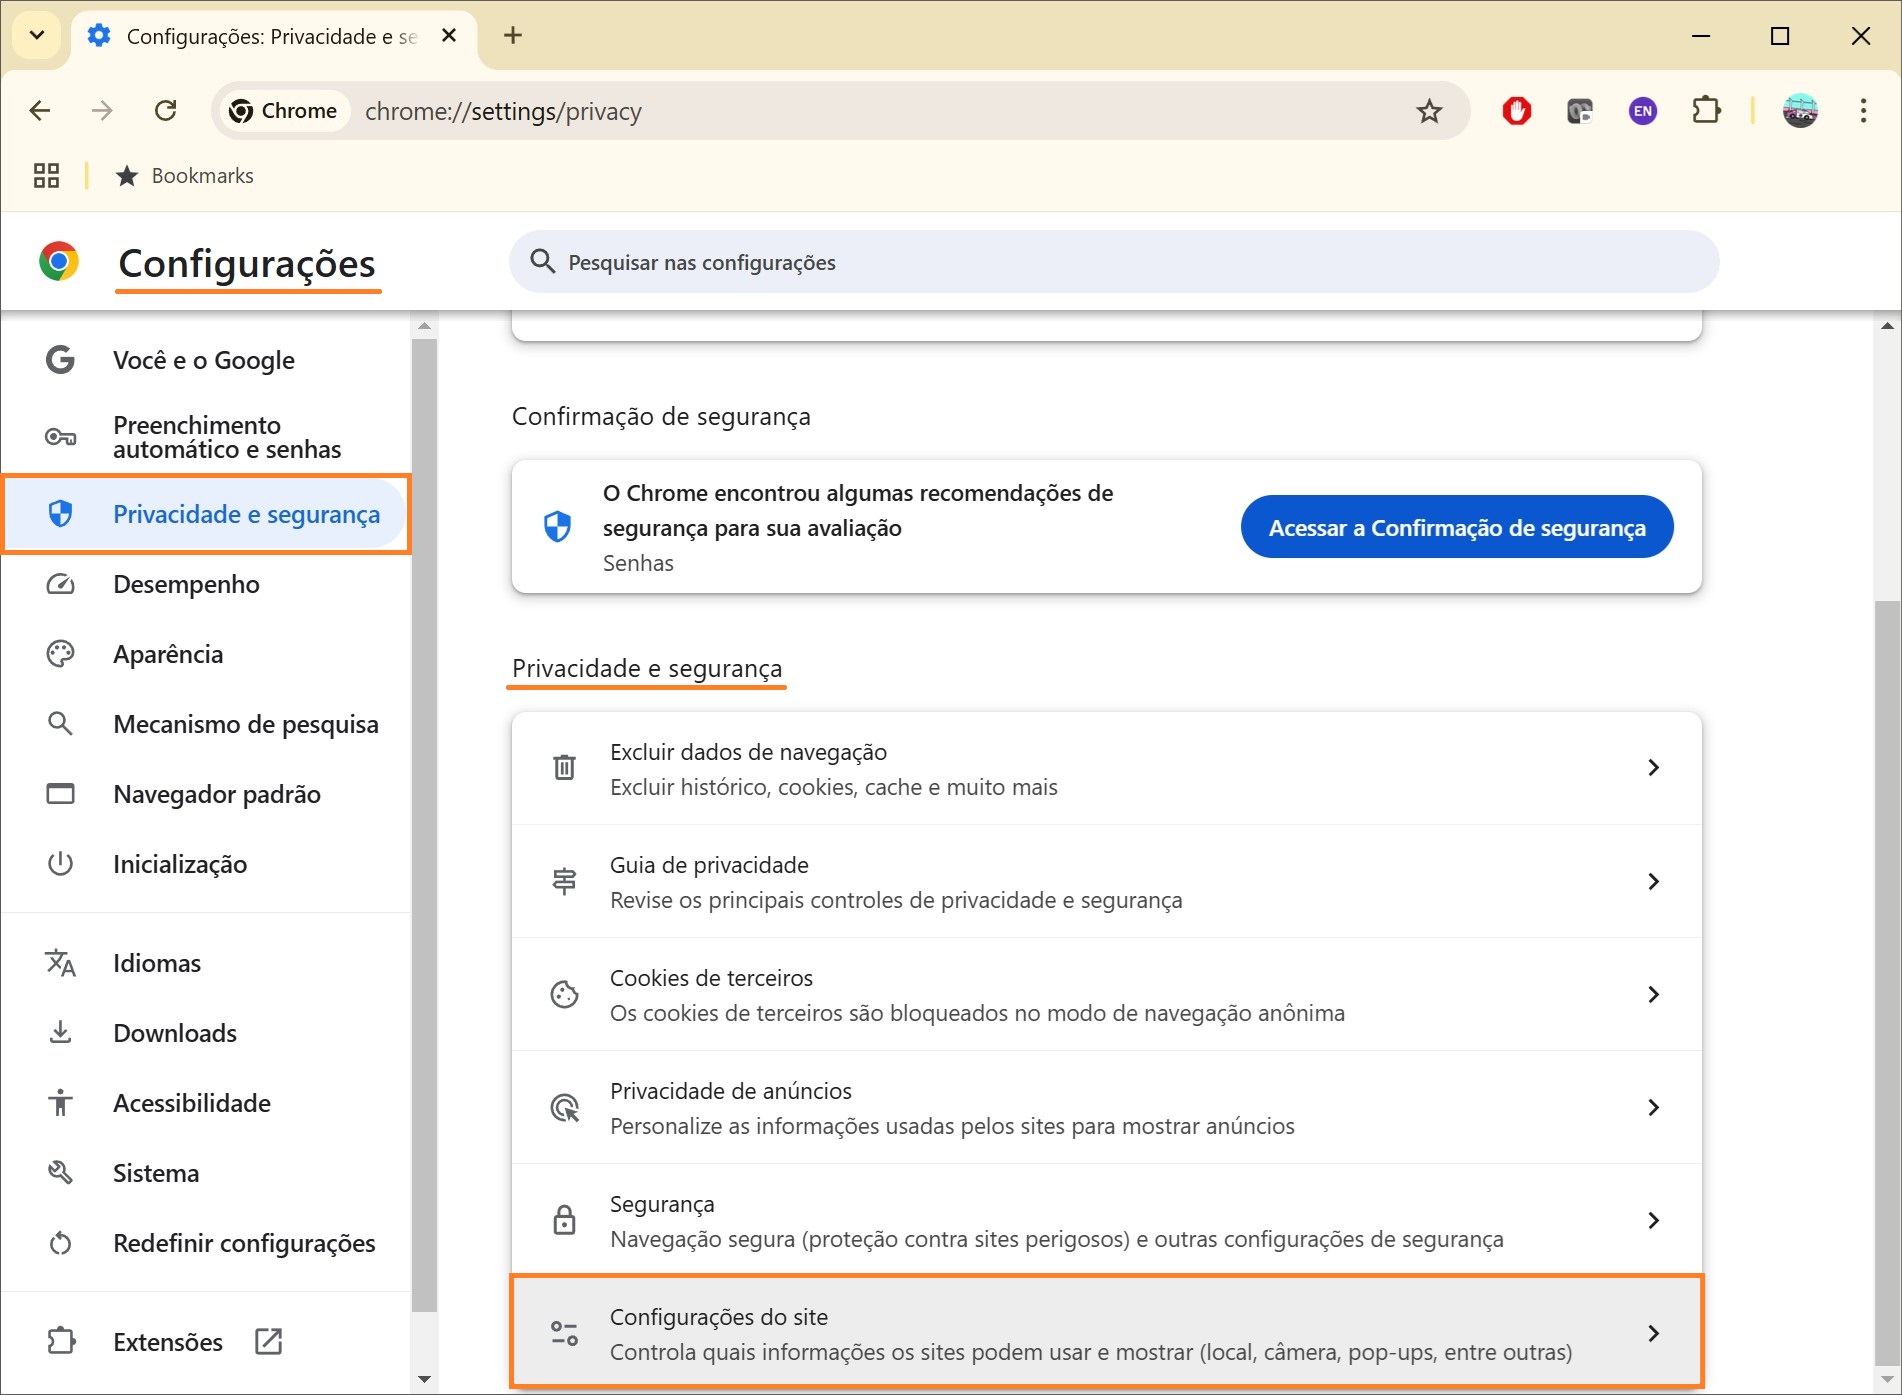This screenshot has width=1902, height=1395.
Task: Expand the Guia de privacidade chevron
Action: [x=1653, y=881]
